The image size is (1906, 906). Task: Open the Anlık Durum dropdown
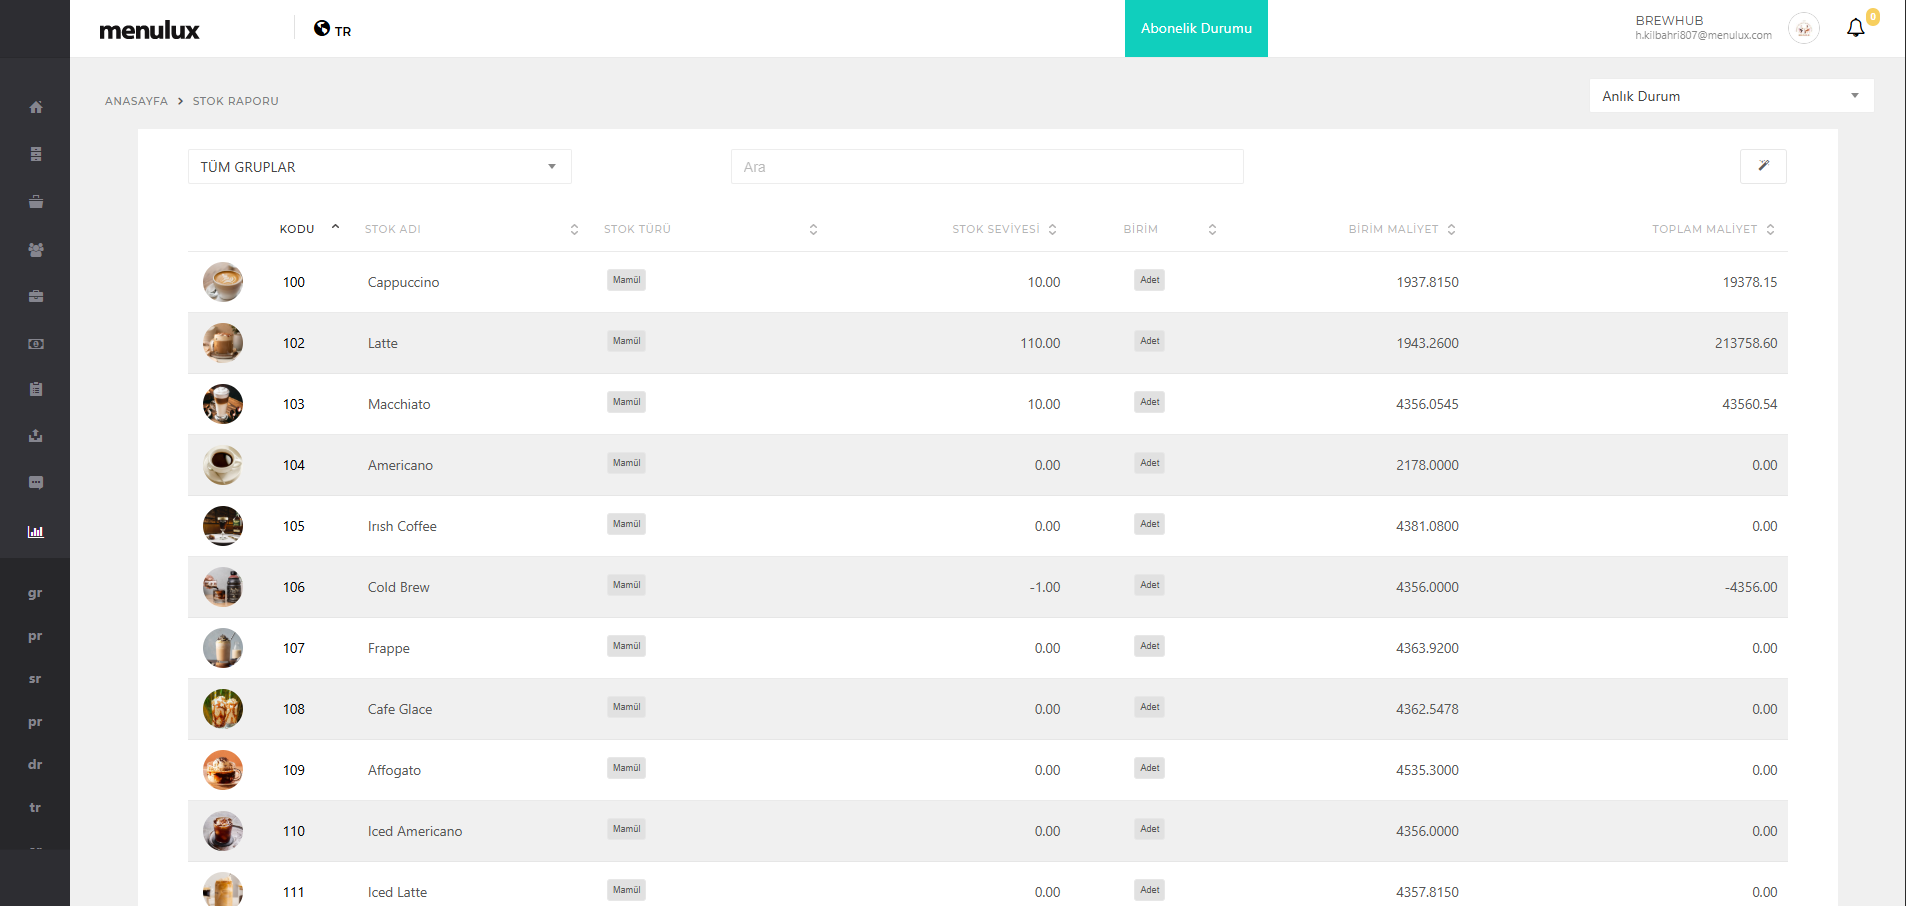(1730, 96)
